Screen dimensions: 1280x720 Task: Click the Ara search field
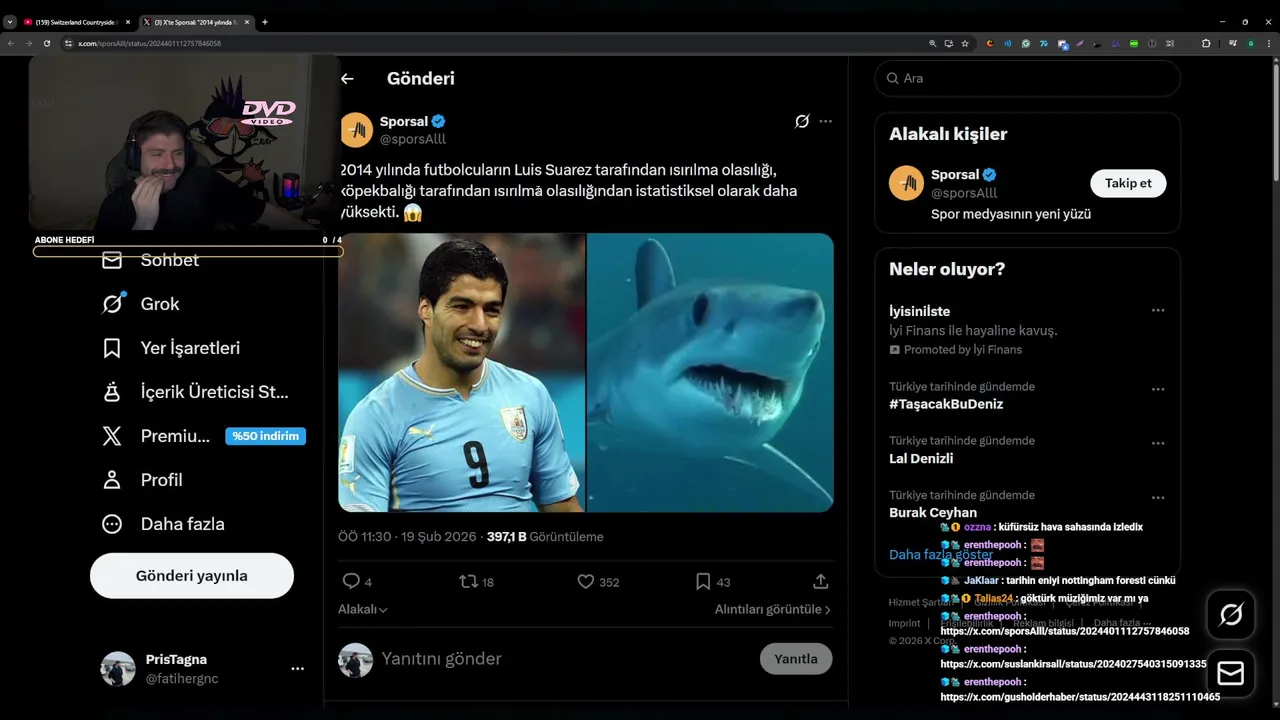tap(1027, 78)
